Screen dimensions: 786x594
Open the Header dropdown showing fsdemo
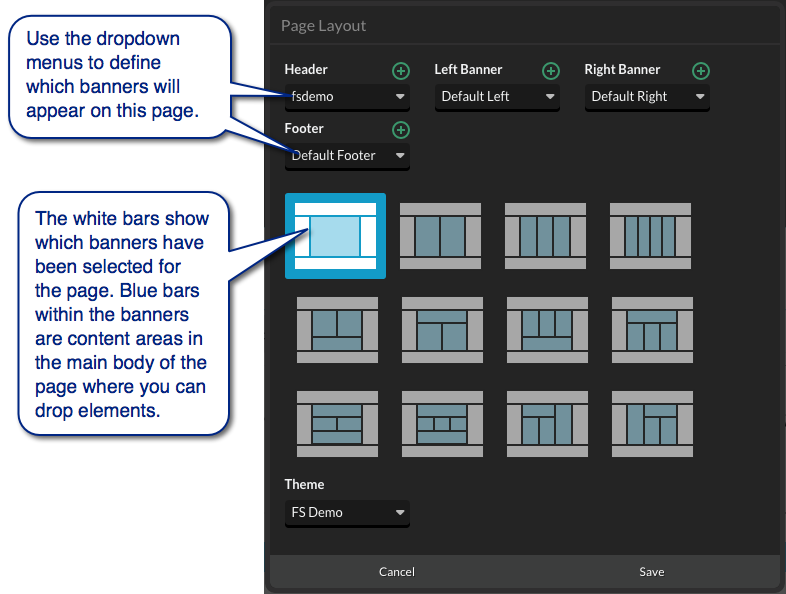347,97
